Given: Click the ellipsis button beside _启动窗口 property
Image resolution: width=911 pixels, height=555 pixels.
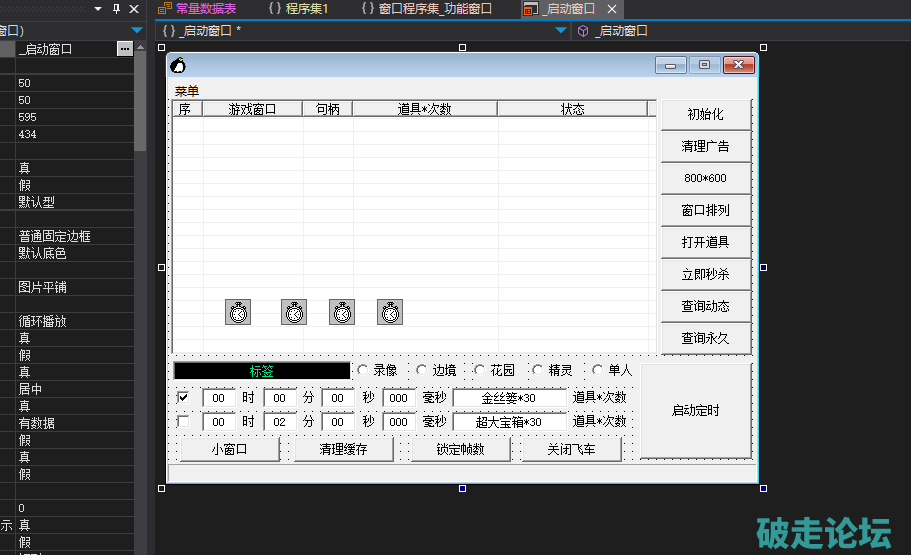Looking at the screenshot, I should 124,48.
